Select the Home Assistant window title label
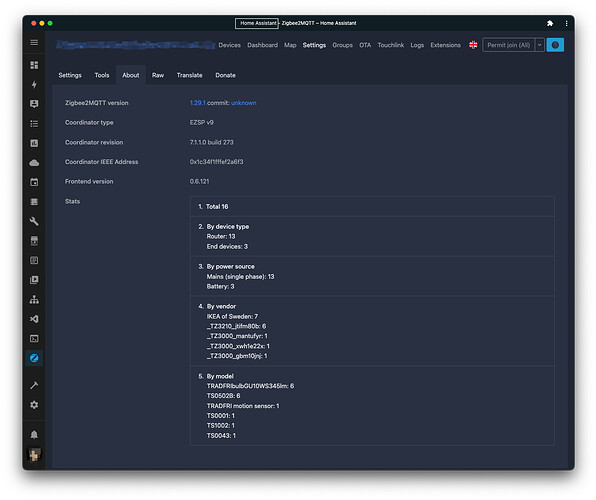The image size is (596, 500). coord(257,23)
